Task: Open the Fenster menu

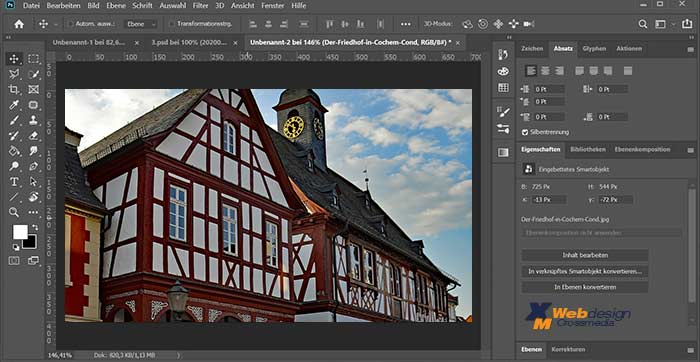Action: tap(273, 6)
